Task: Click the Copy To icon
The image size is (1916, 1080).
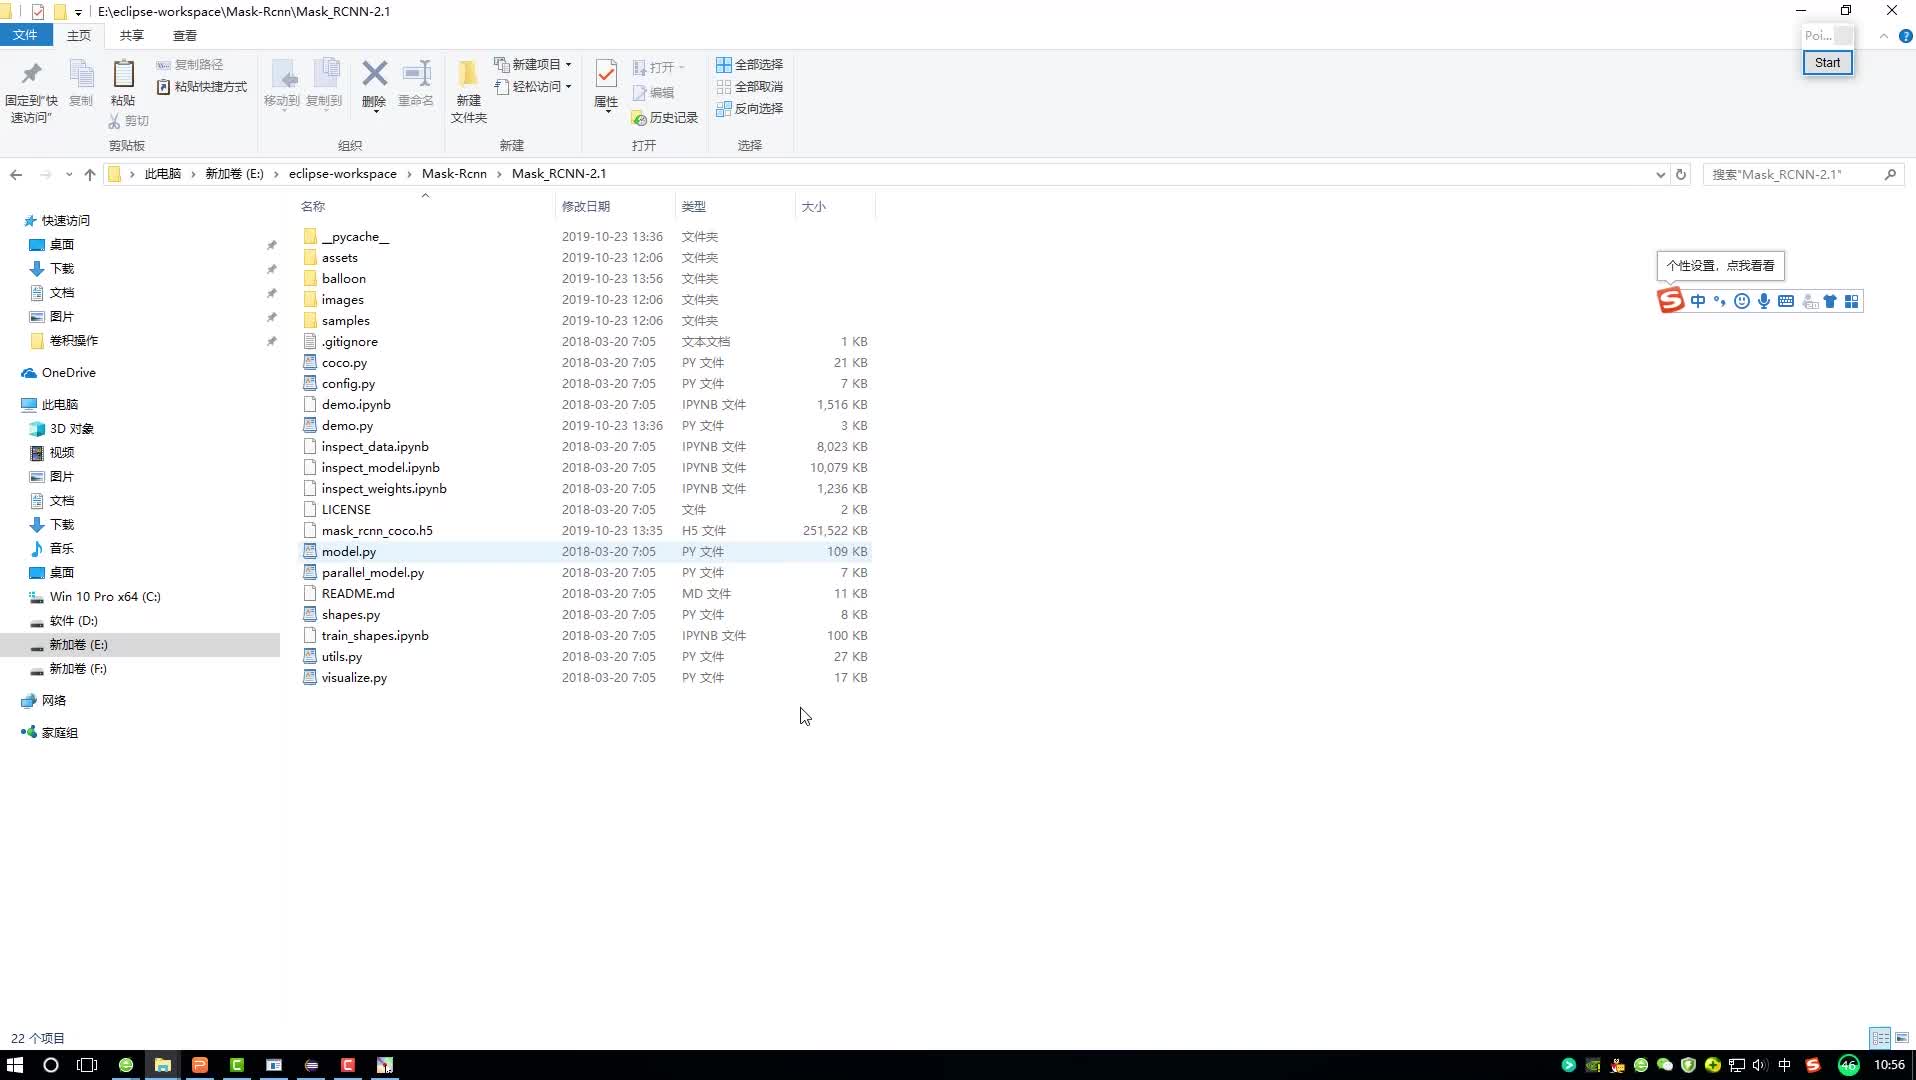Action: [x=324, y=74]
